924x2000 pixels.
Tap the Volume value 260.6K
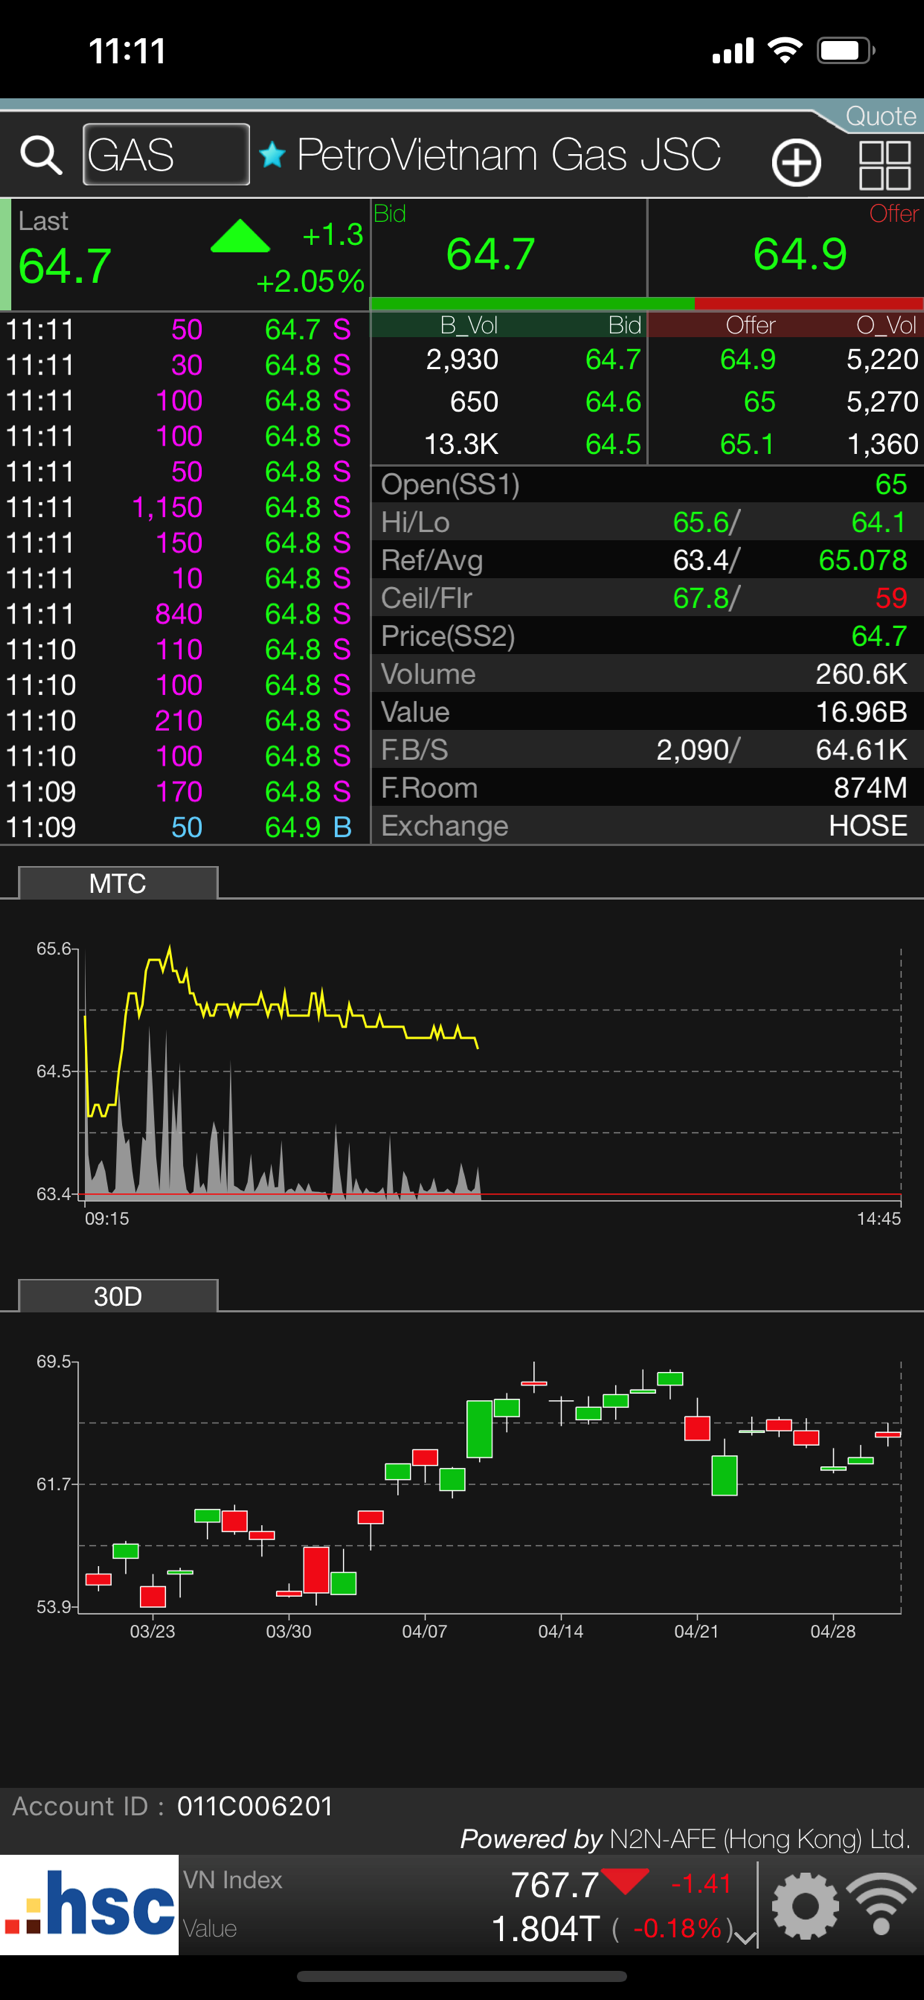point(861,674)
